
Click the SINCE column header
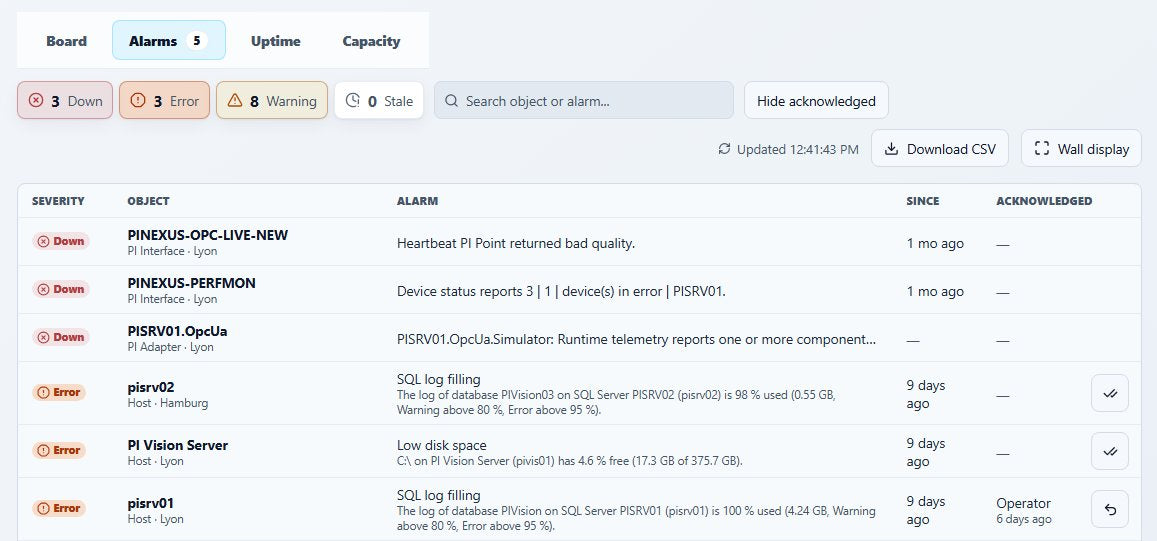click(x=923, y=201)
